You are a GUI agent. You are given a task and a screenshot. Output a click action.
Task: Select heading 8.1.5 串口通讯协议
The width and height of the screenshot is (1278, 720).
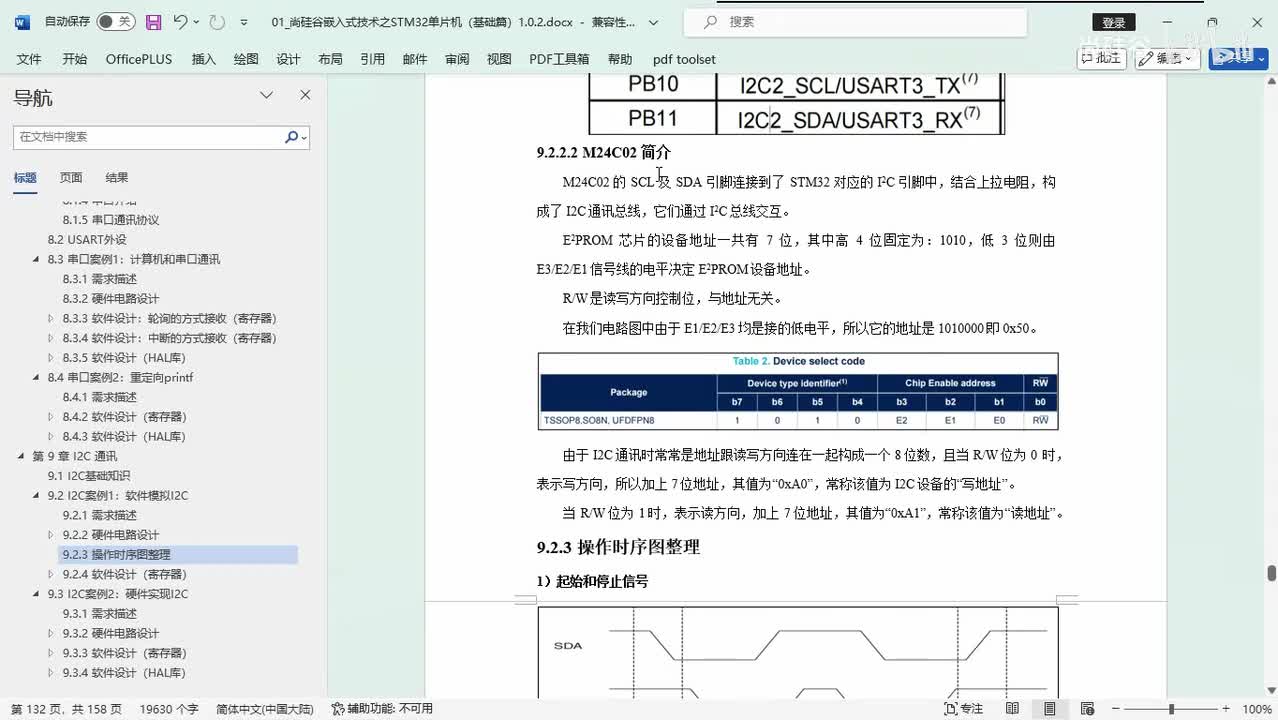(111, 220)
